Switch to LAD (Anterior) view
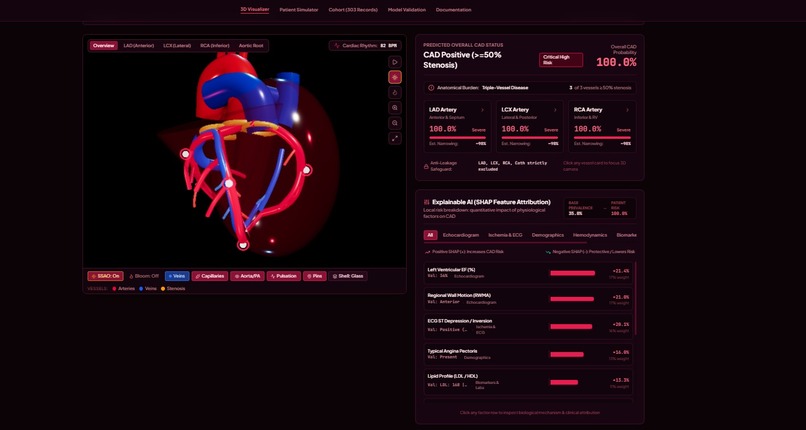This screenshot has height=430, width=806. point(139,46)
